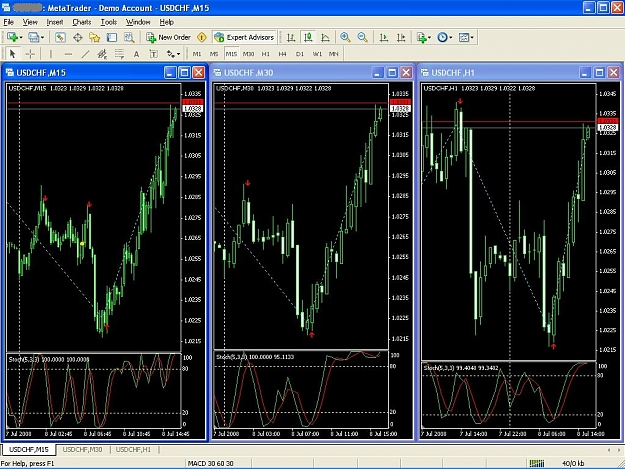Enable chart shift icon
The height and width of the screenshot is (469, 625).
click(401, 37)
